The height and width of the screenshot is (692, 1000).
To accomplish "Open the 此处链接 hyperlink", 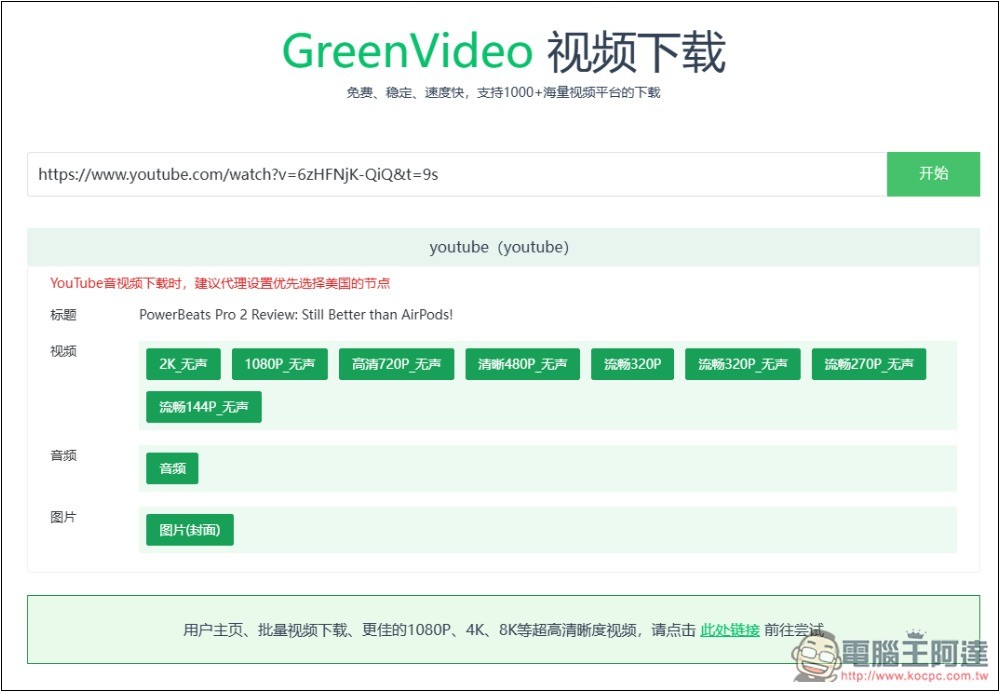I will [729, 630].
